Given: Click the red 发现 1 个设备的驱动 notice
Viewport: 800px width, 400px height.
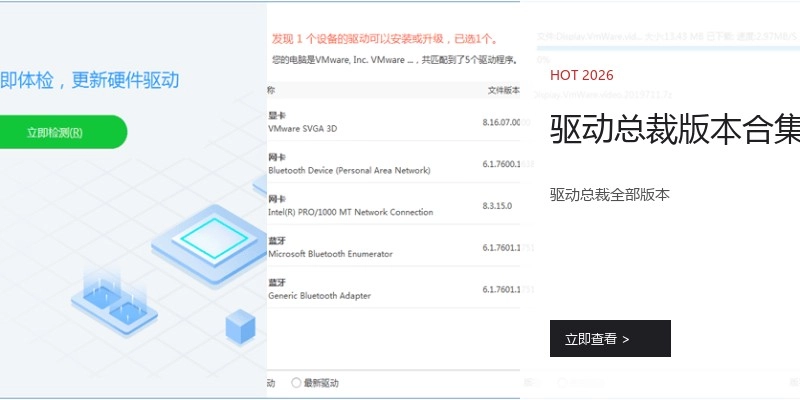Looking at the screenshot, I should [385, 39].
